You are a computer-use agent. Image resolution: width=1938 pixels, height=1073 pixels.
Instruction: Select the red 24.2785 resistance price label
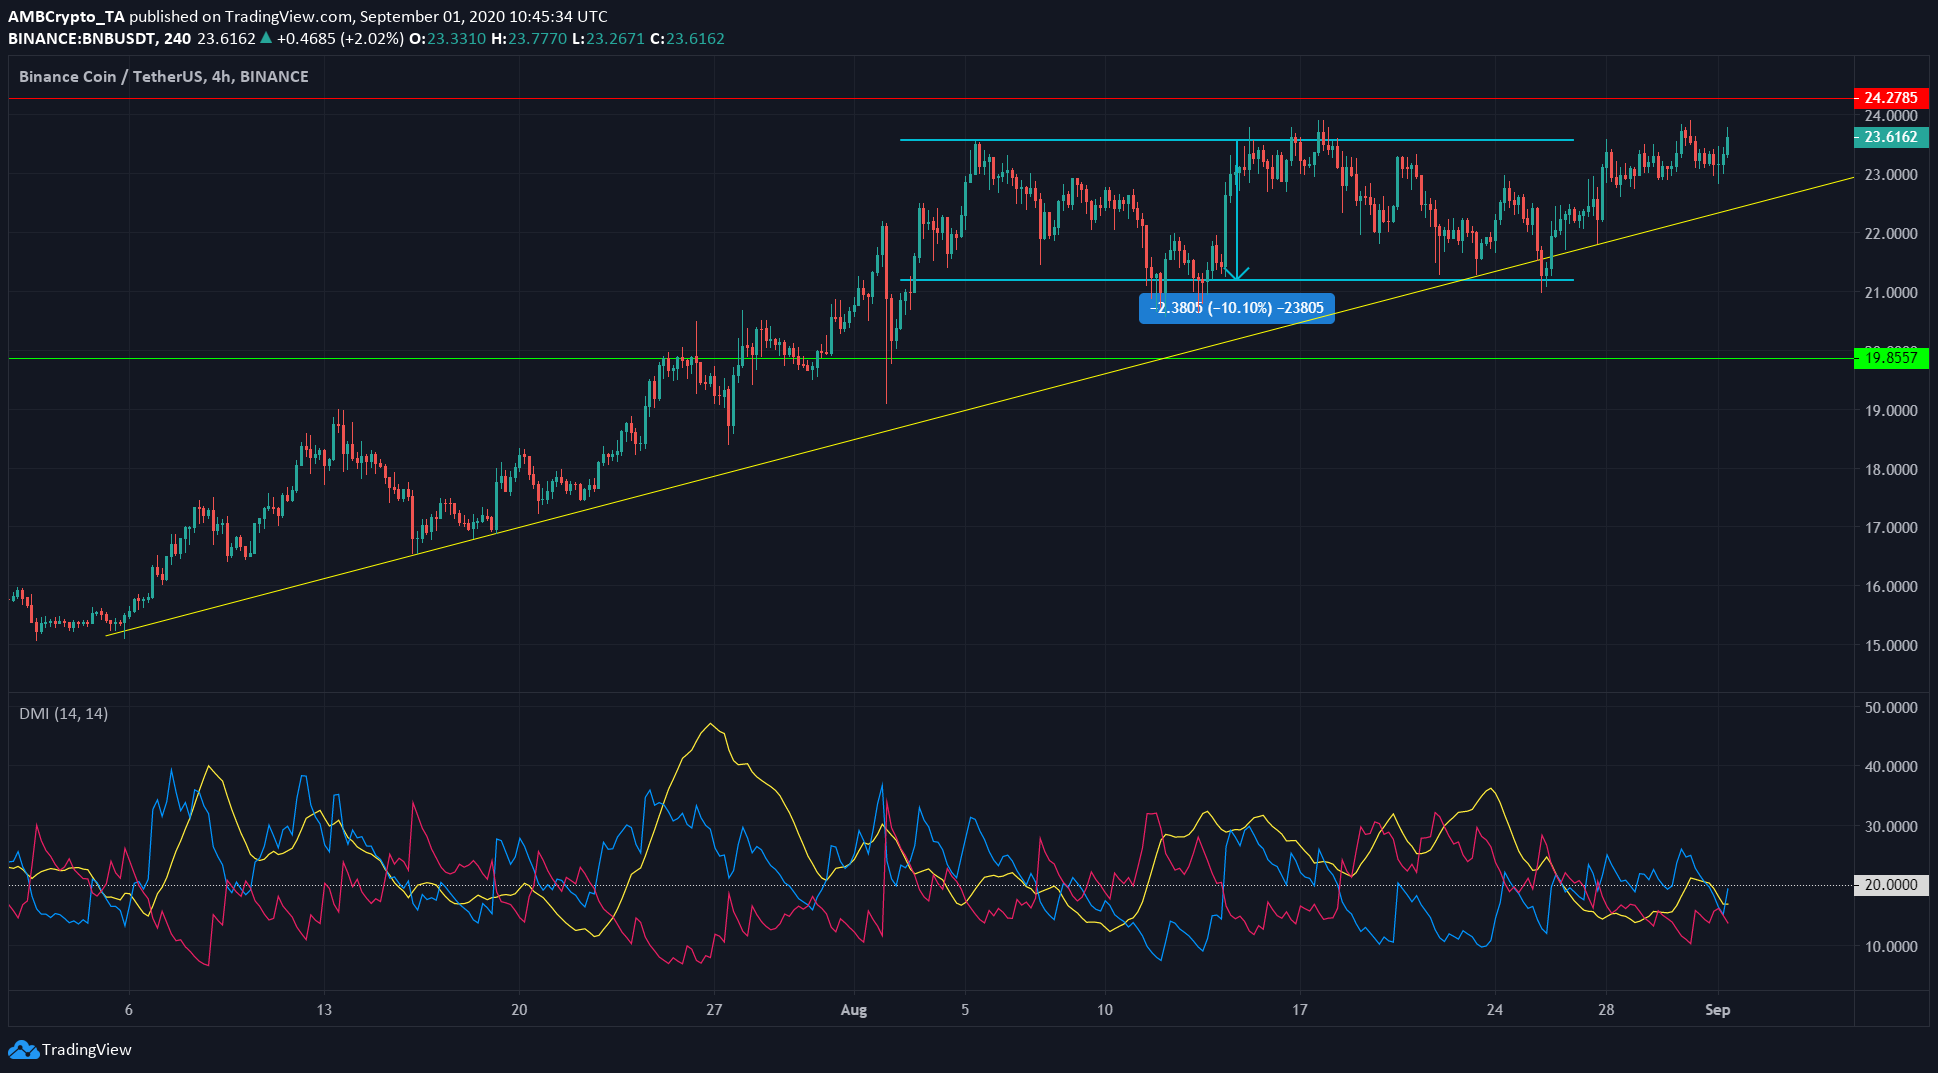tap(1891, 98)
